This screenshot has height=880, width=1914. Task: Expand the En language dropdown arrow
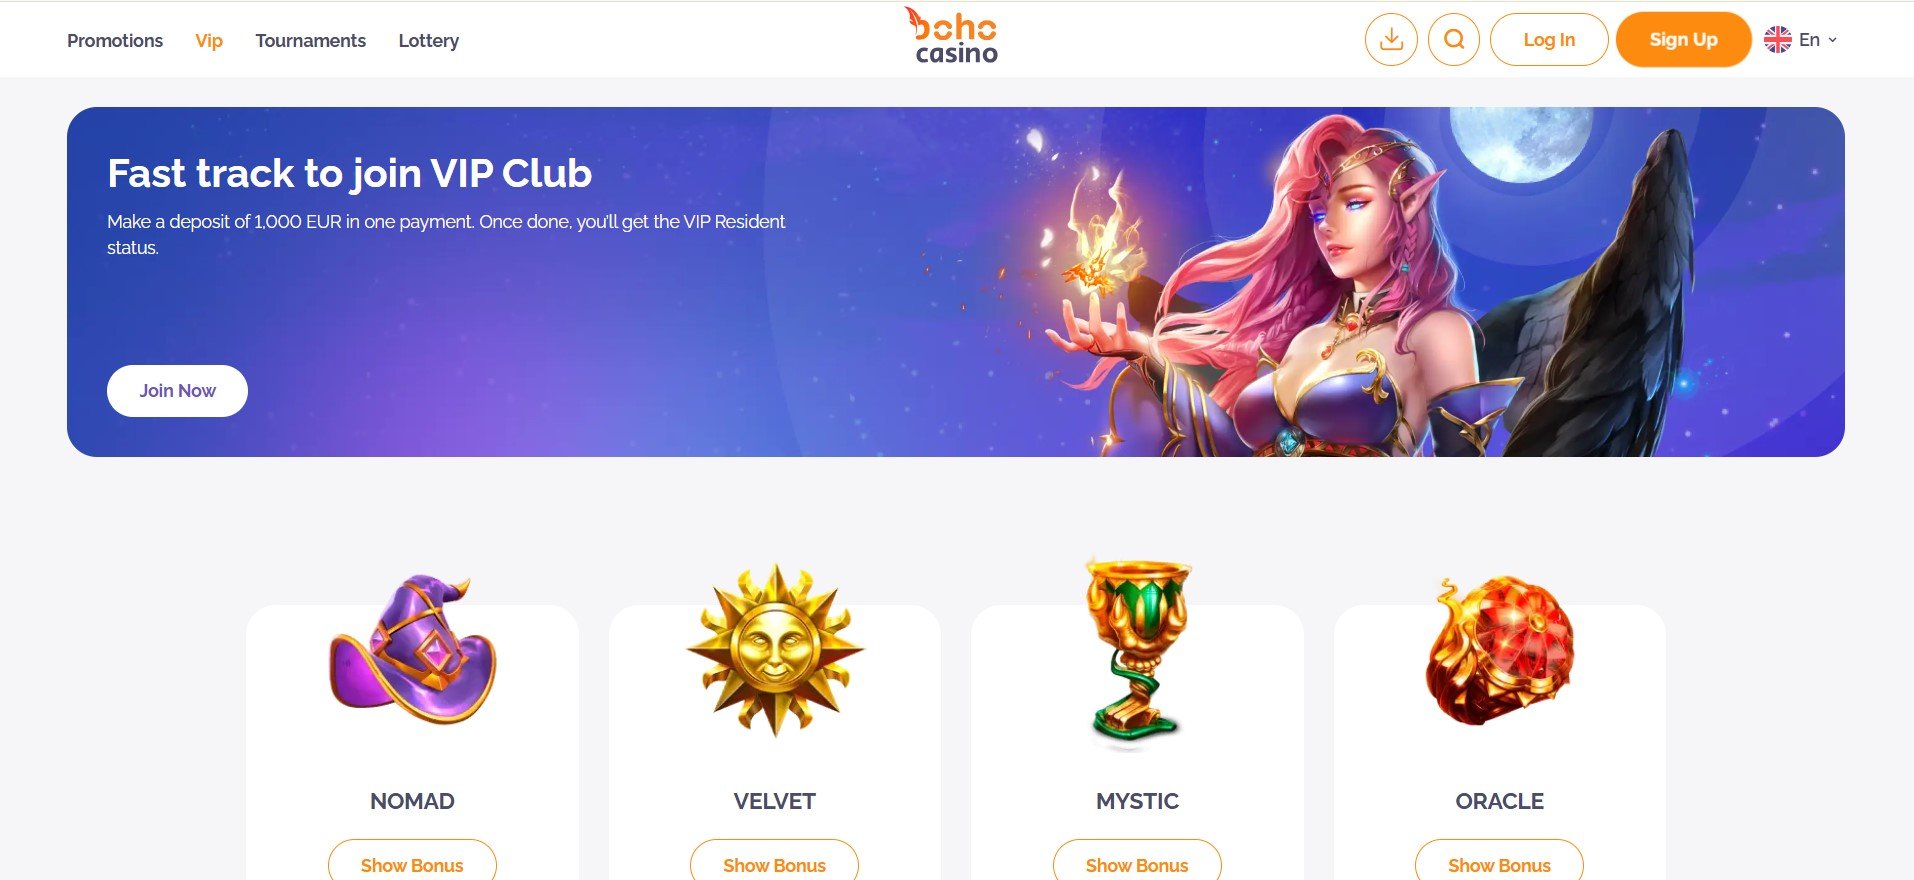click(x=1832, y=40)
